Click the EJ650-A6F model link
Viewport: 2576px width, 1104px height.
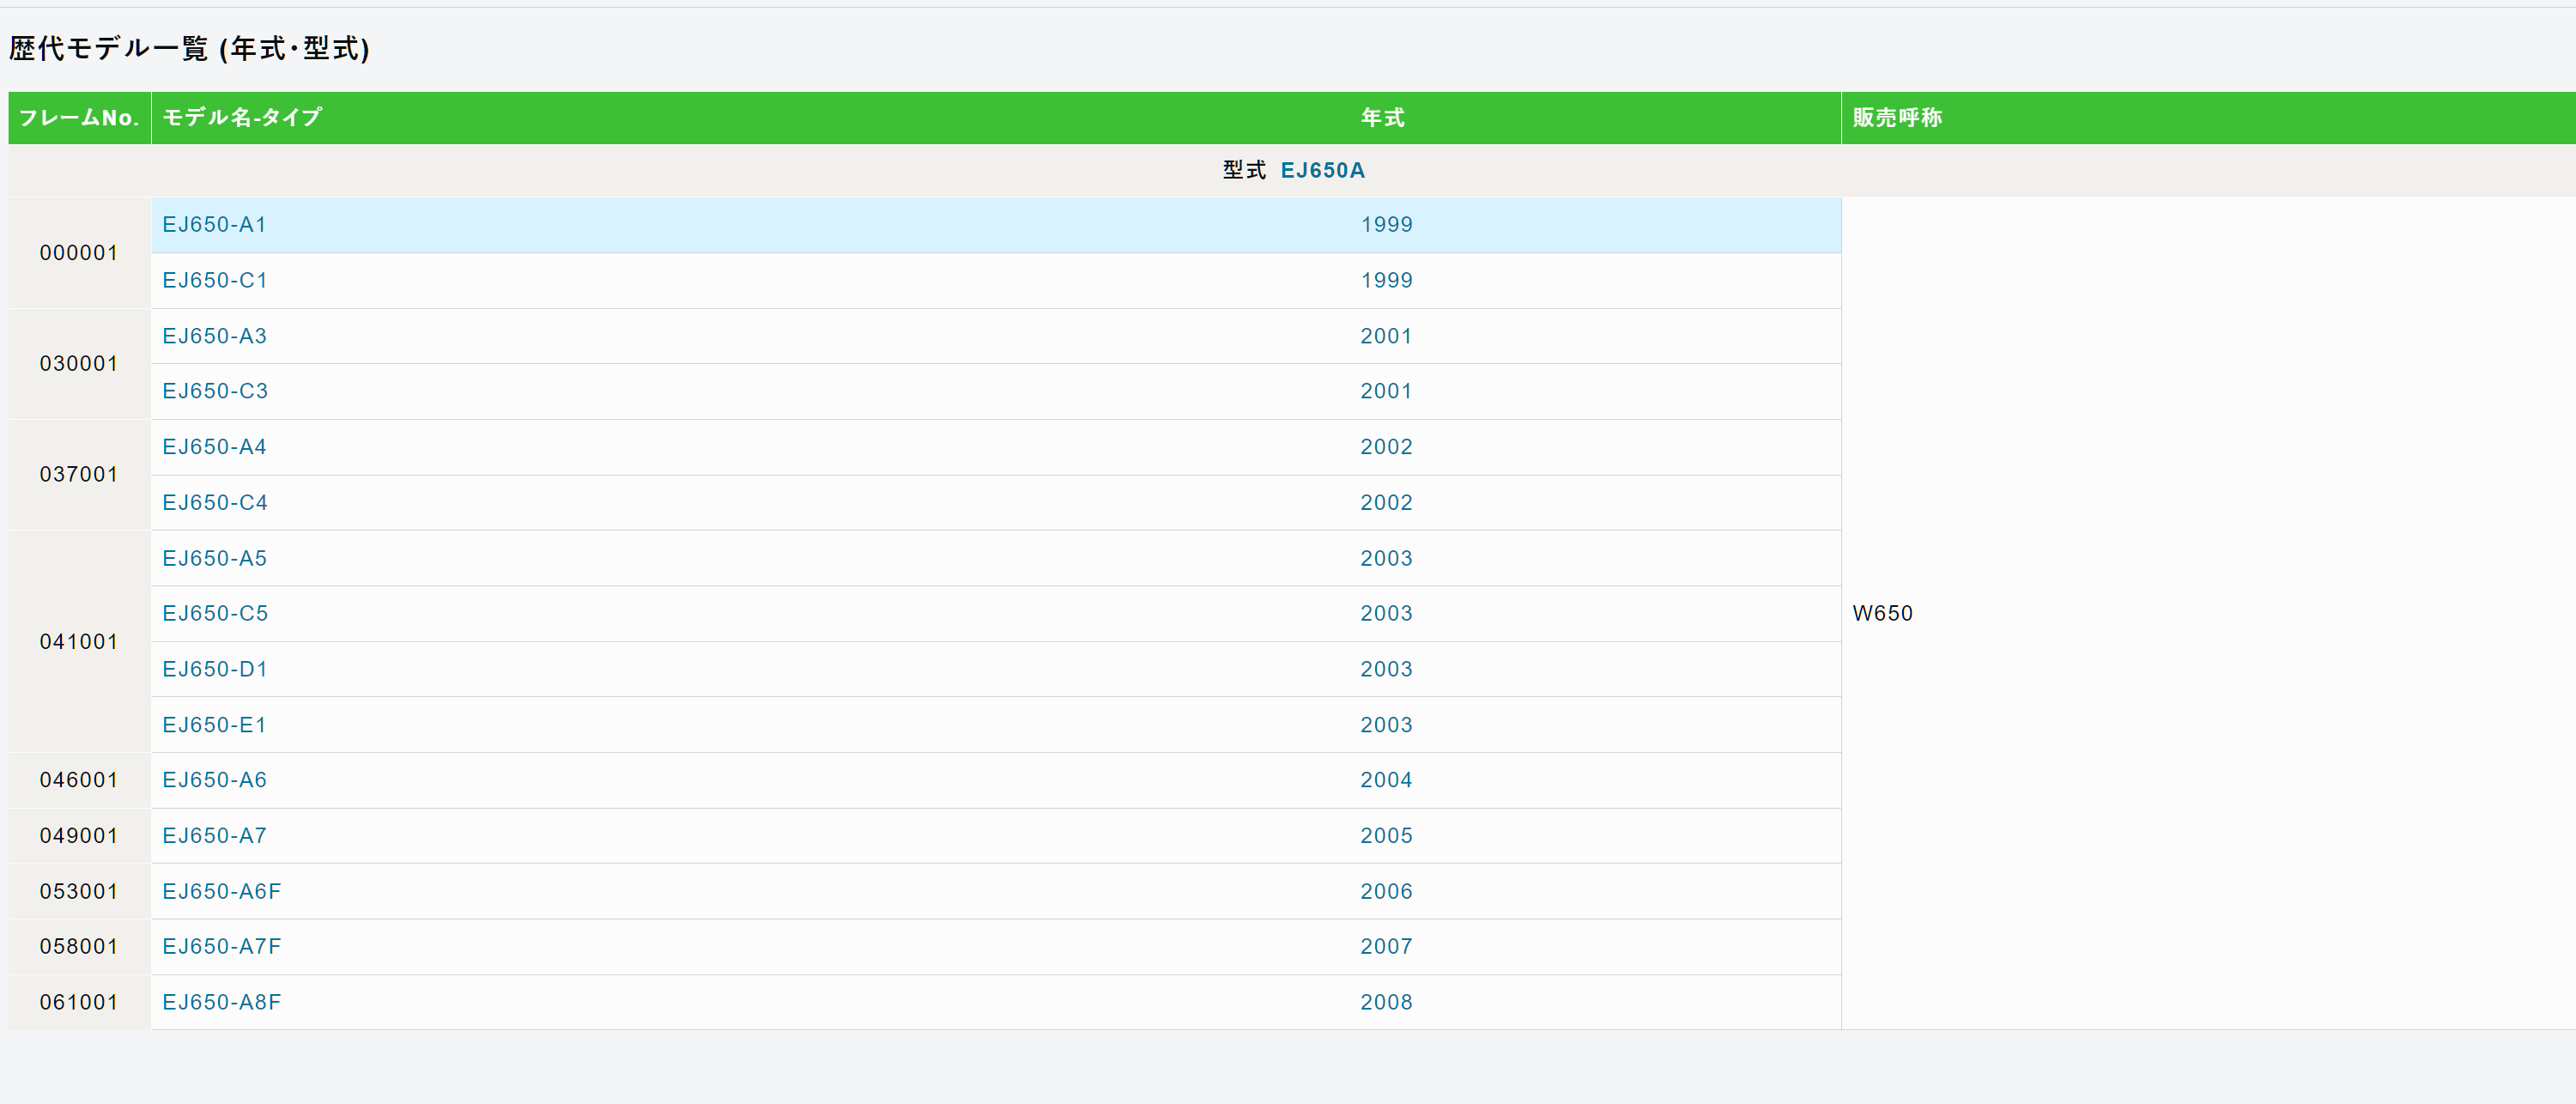221,891
